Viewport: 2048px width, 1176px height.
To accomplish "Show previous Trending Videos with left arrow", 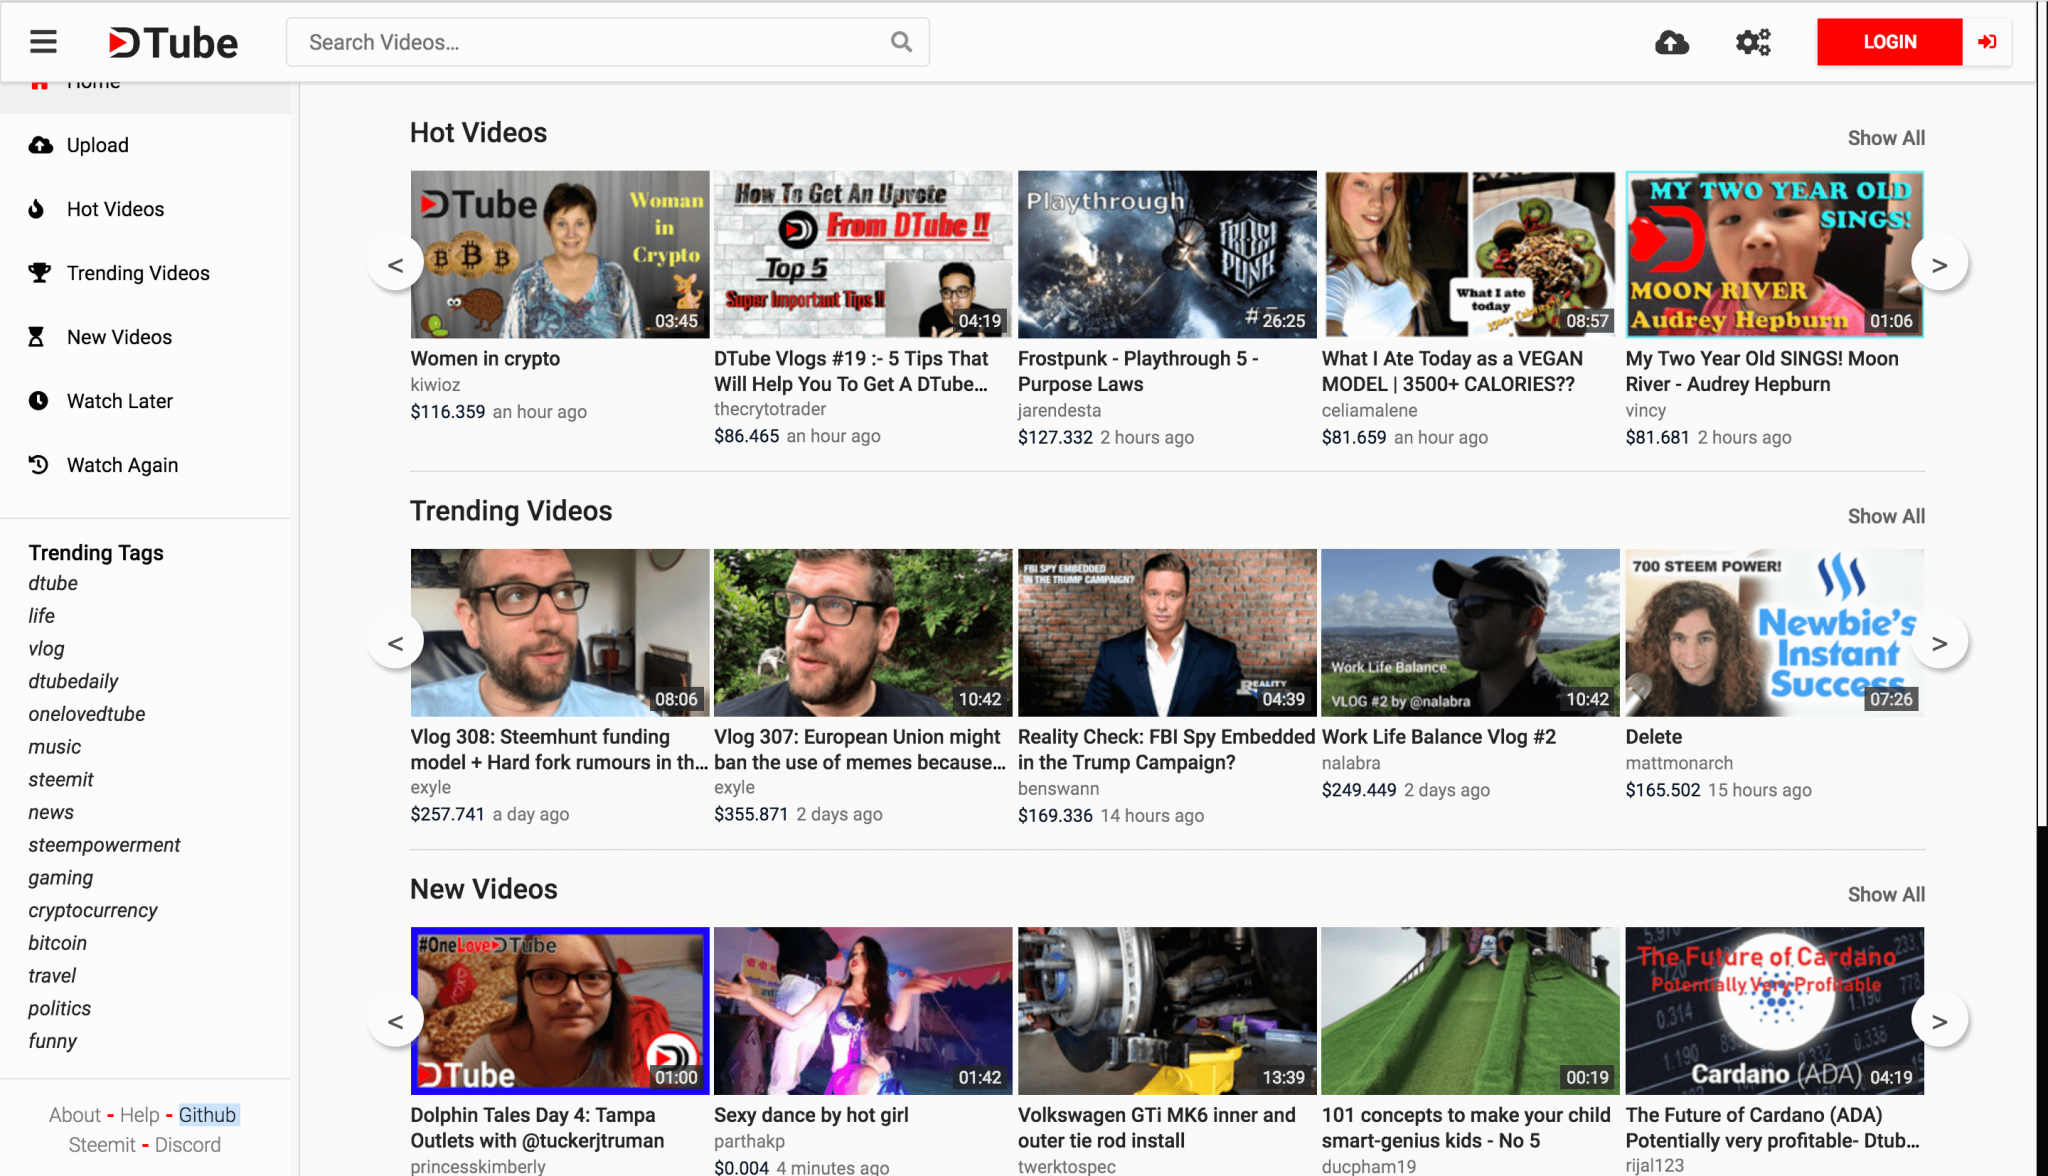I will (396, 643).
